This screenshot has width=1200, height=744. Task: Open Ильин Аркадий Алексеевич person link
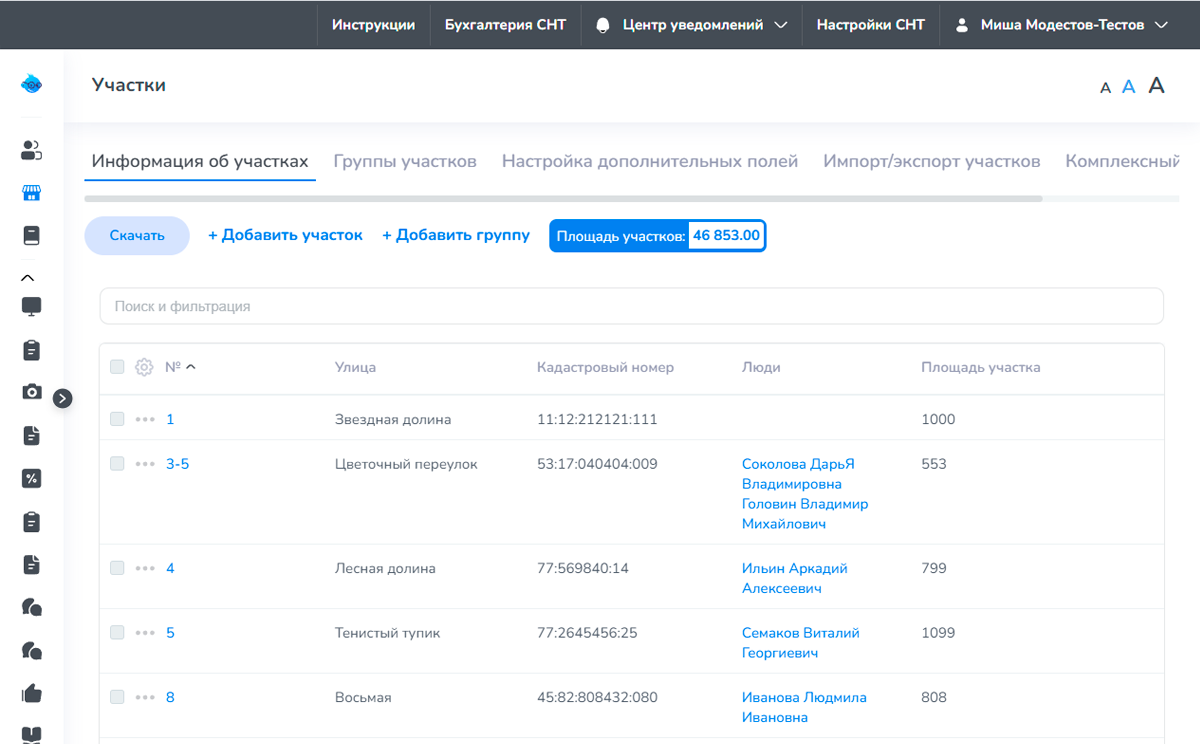pyautogui.click(x=794, y=578)
